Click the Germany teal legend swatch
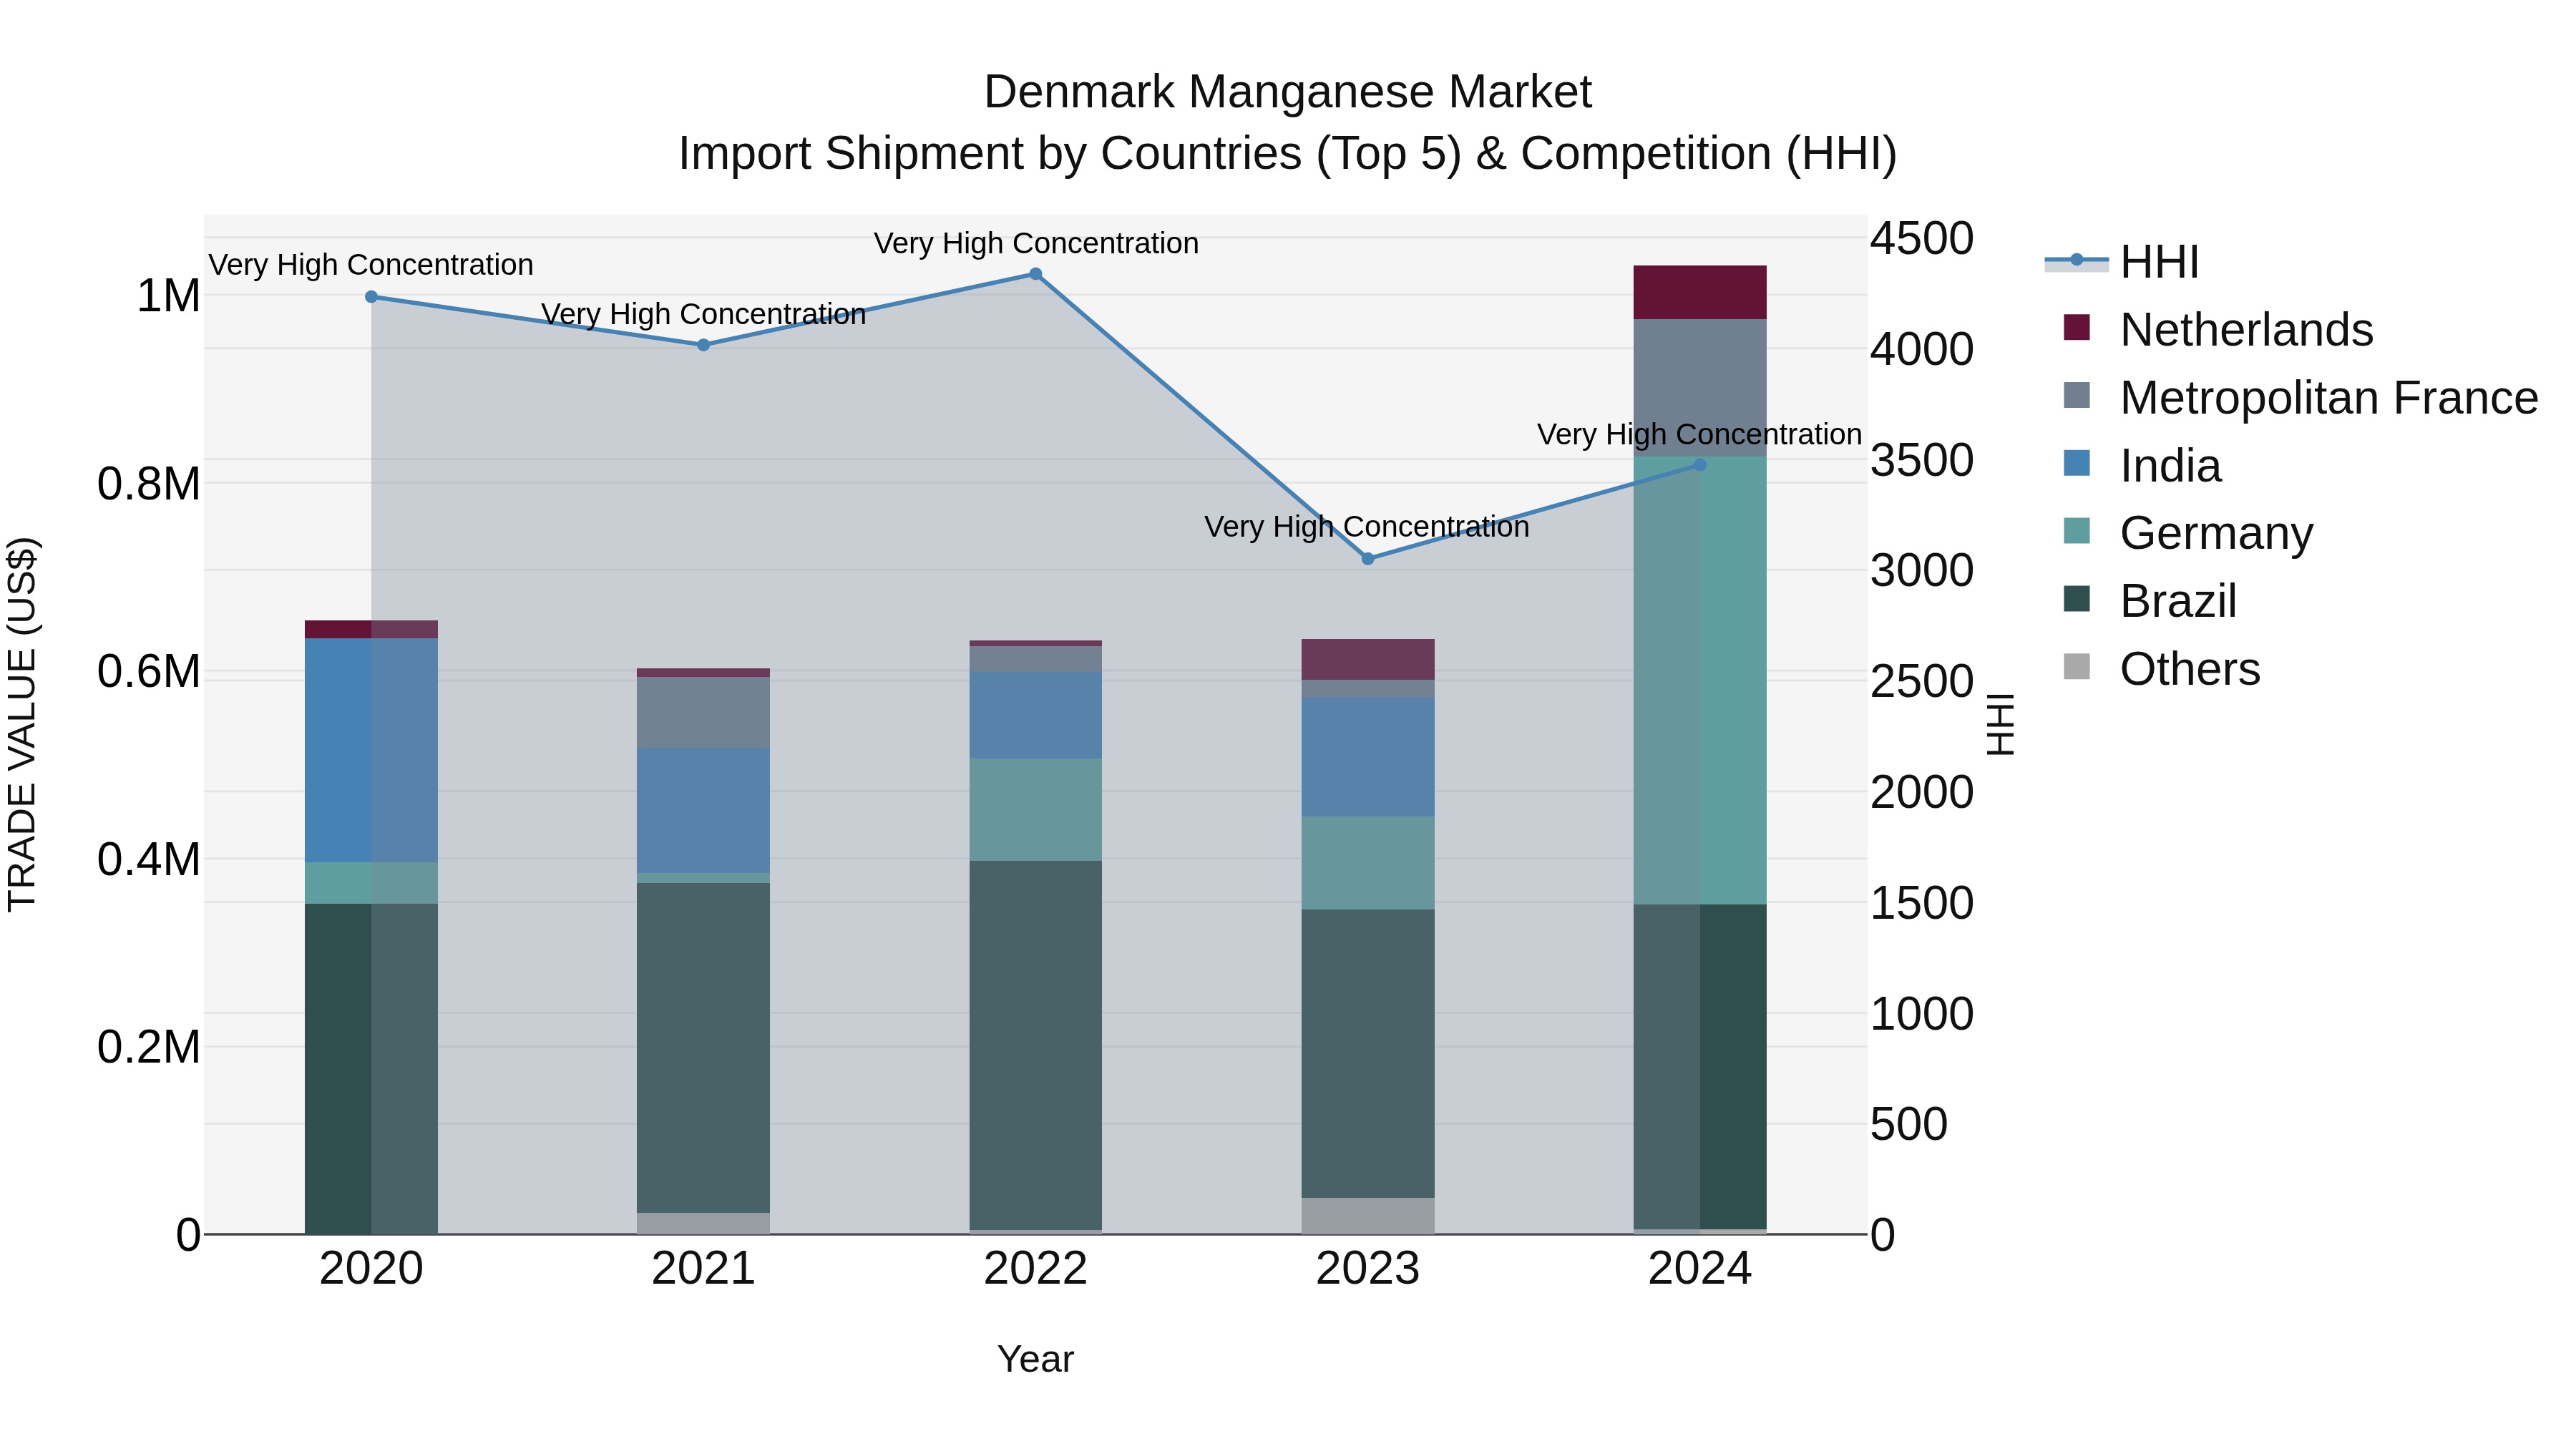 pos(2077,530)
